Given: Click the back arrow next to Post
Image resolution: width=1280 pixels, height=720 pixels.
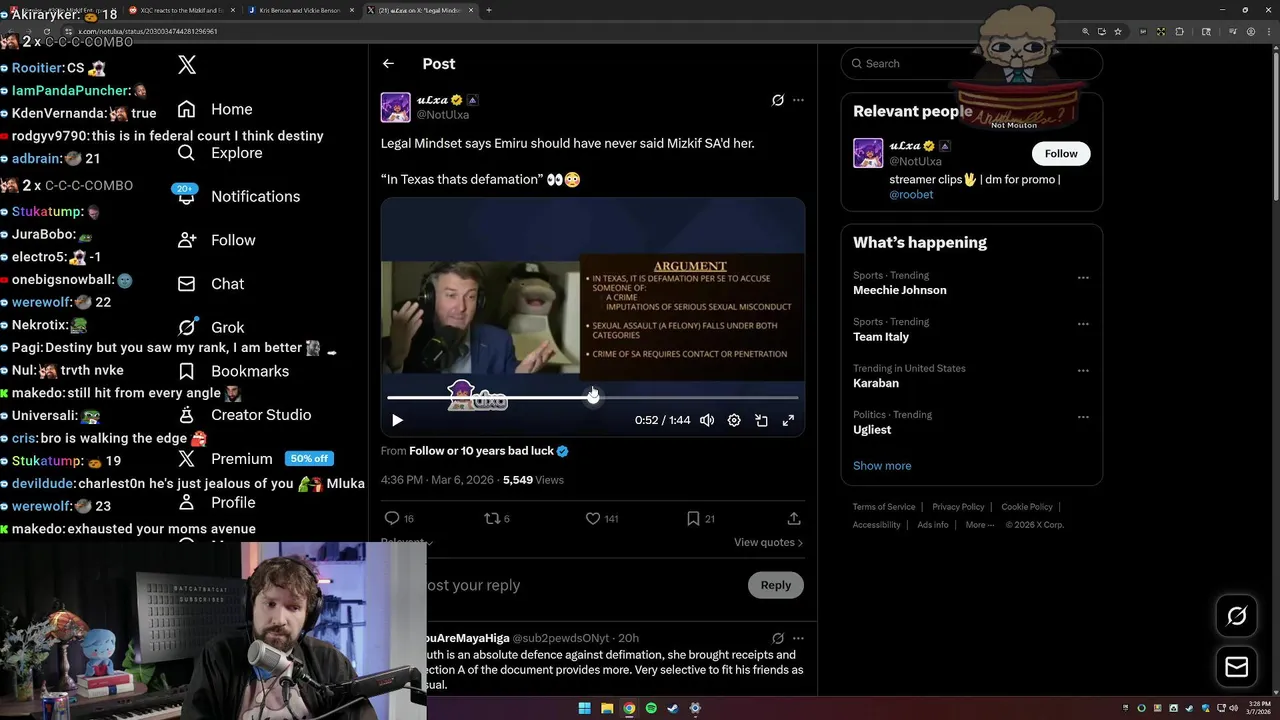Looking at the screenshot, I should [x=388, y=63].
